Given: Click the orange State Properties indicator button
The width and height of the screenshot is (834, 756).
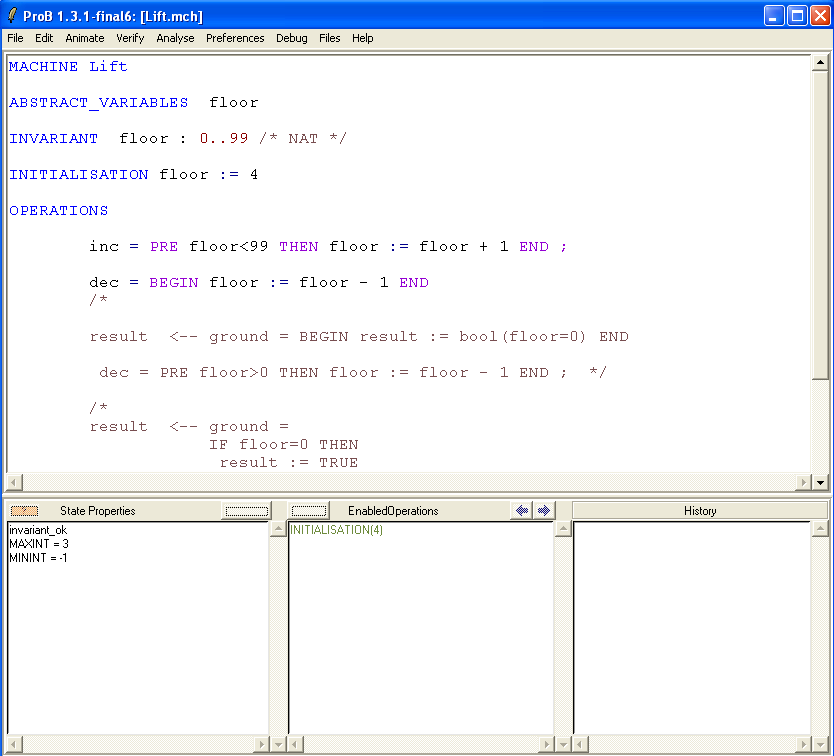Looking at the screenshot, I should click(24, 511).
